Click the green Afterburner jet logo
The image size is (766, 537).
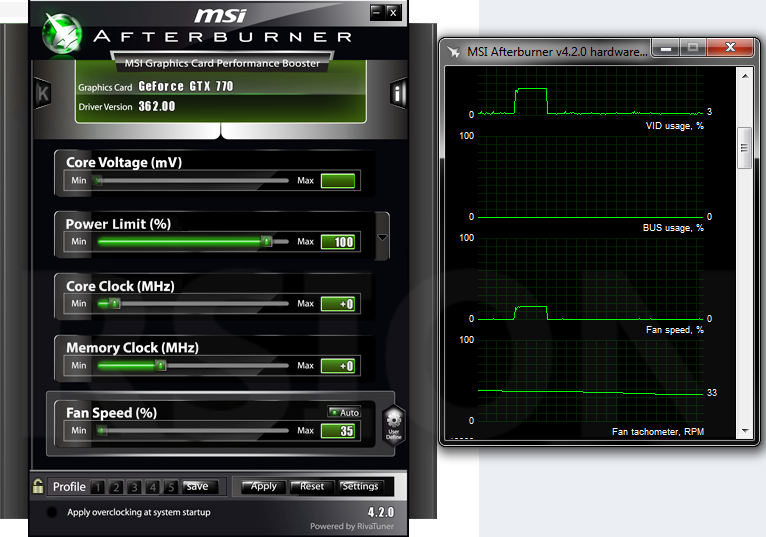(x=62, y=33)
